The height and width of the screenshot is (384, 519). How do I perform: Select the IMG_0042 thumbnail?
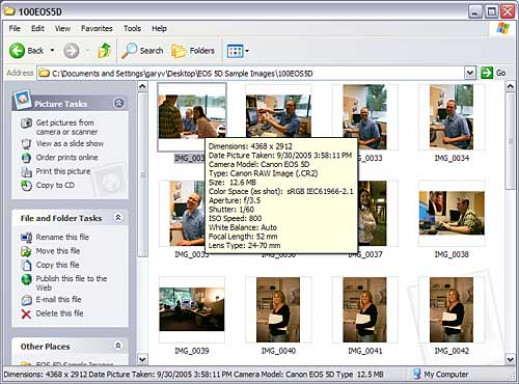tap(451, 309)
